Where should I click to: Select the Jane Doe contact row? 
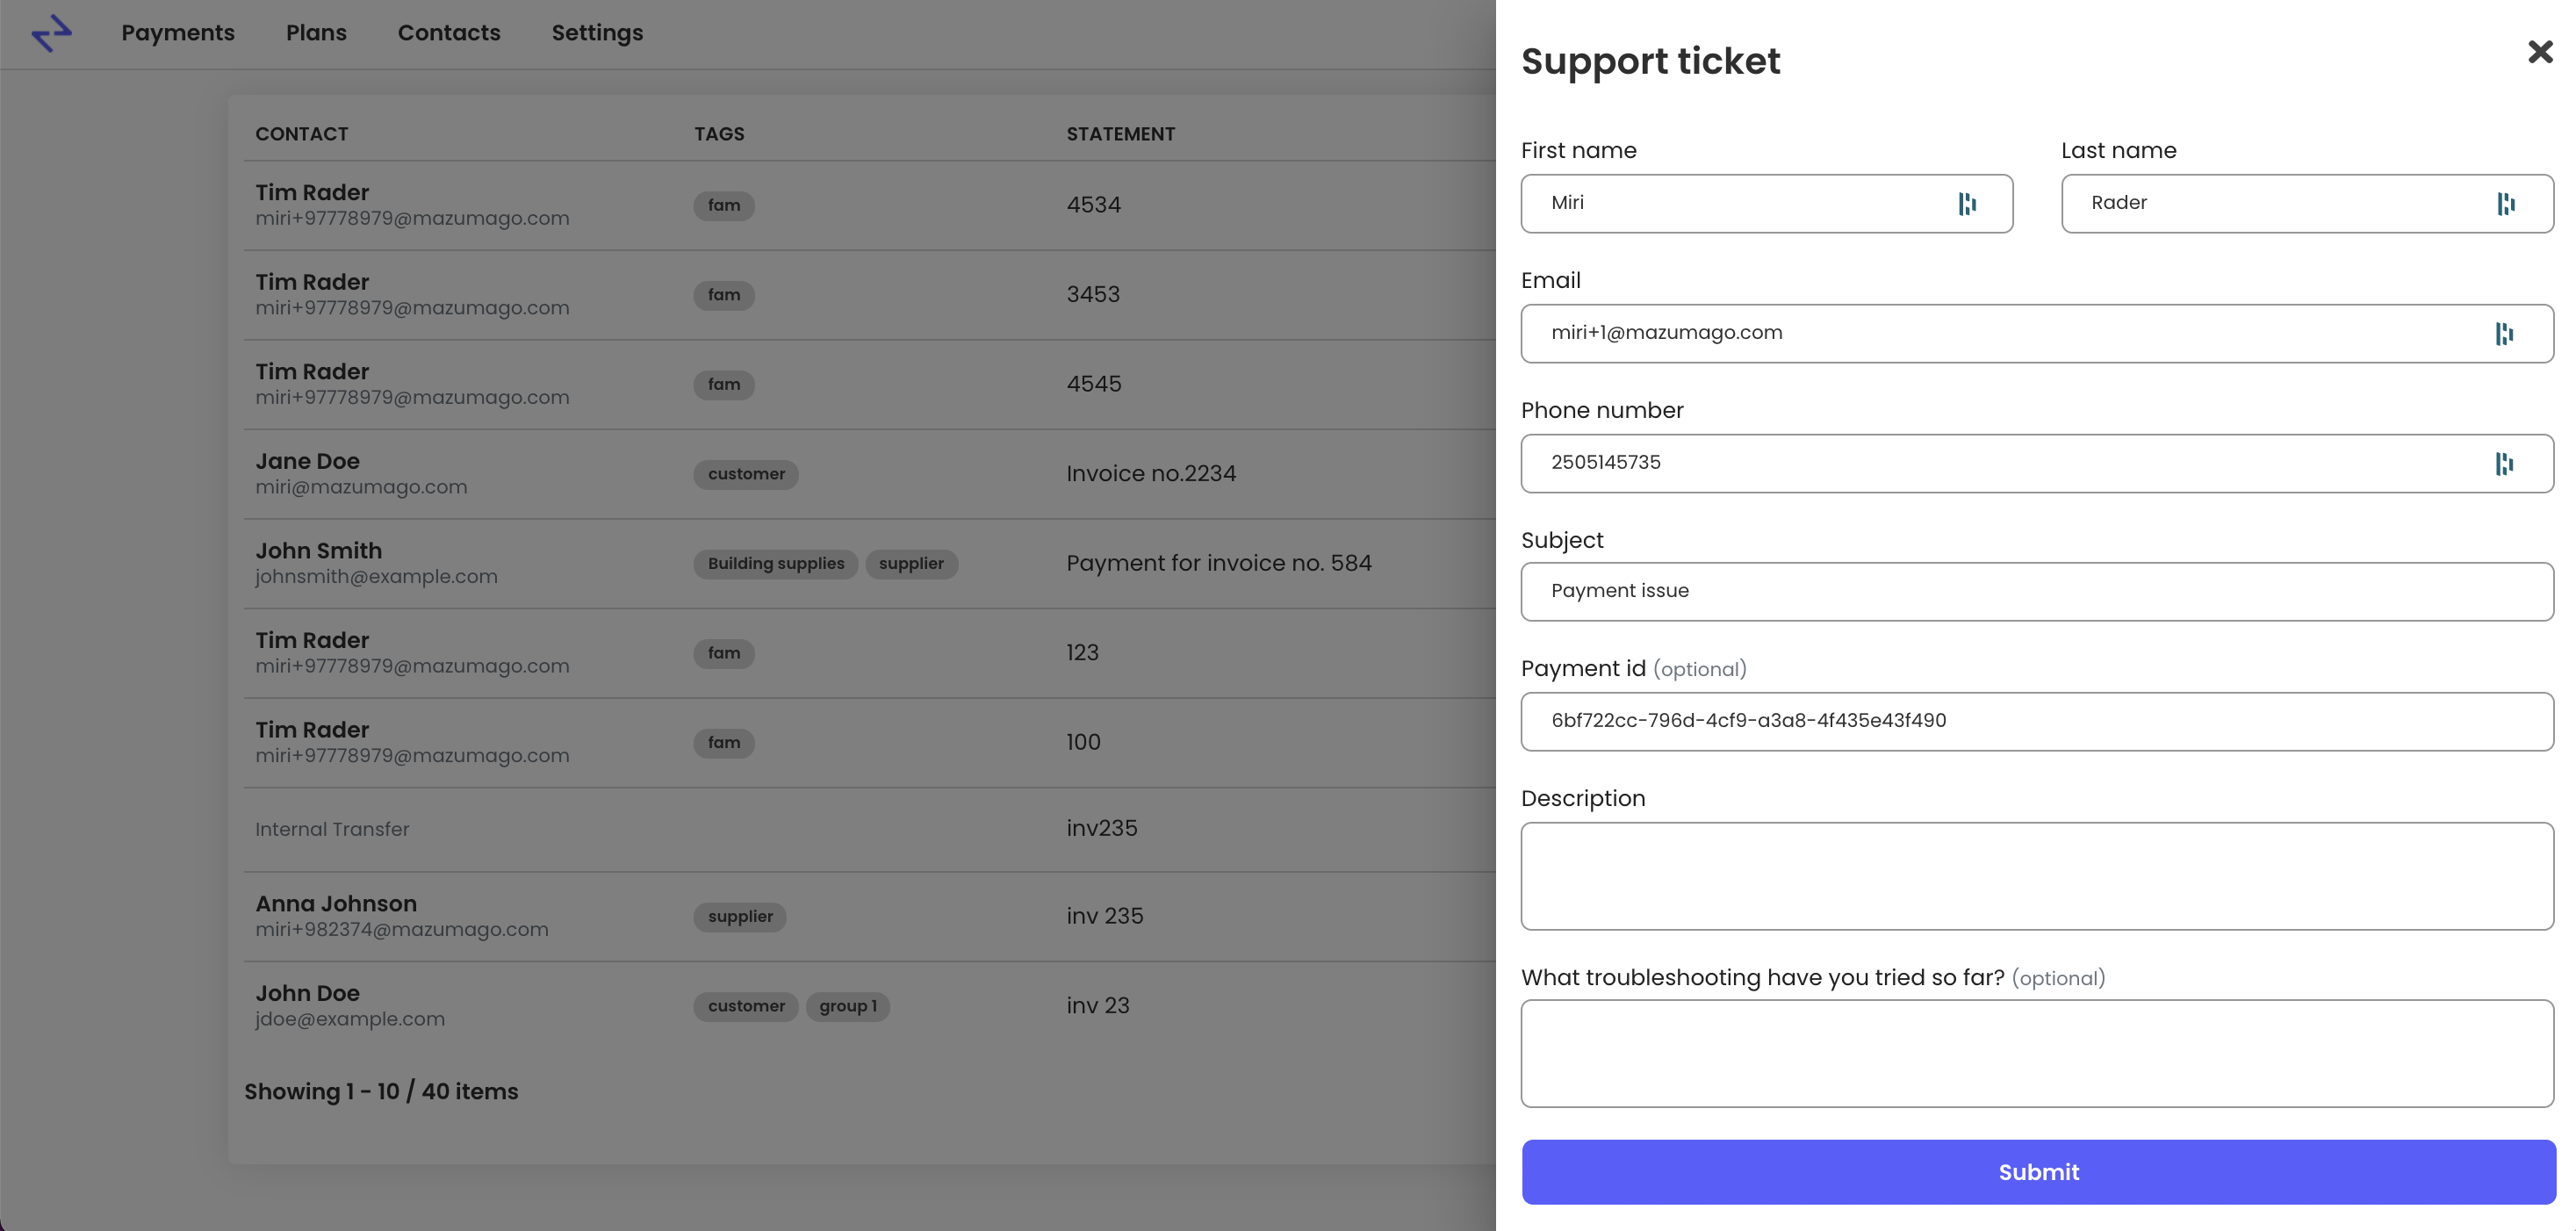coord(870,474)
